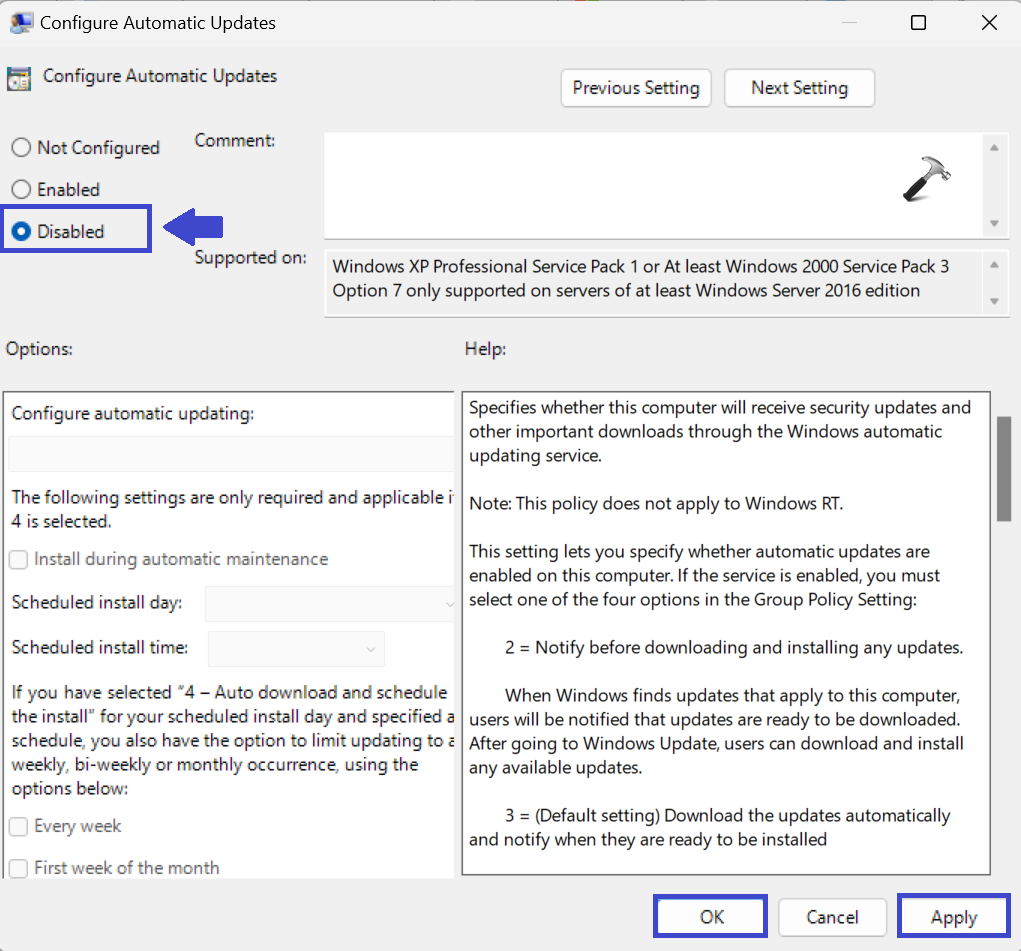Click the Cancel button
The image size is (1021, 951).
coord(832,917)
